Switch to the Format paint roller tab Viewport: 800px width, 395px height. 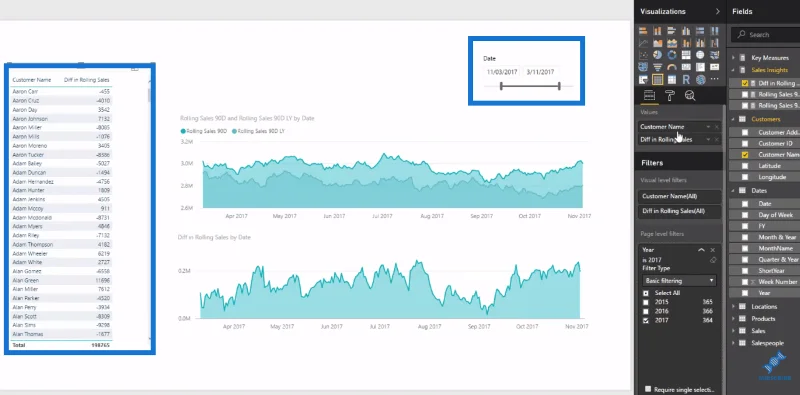click(670, 95)
